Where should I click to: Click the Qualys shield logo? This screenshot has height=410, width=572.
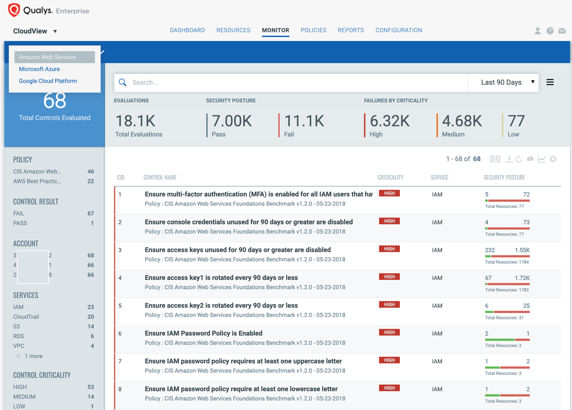click(x=14, y=10)
